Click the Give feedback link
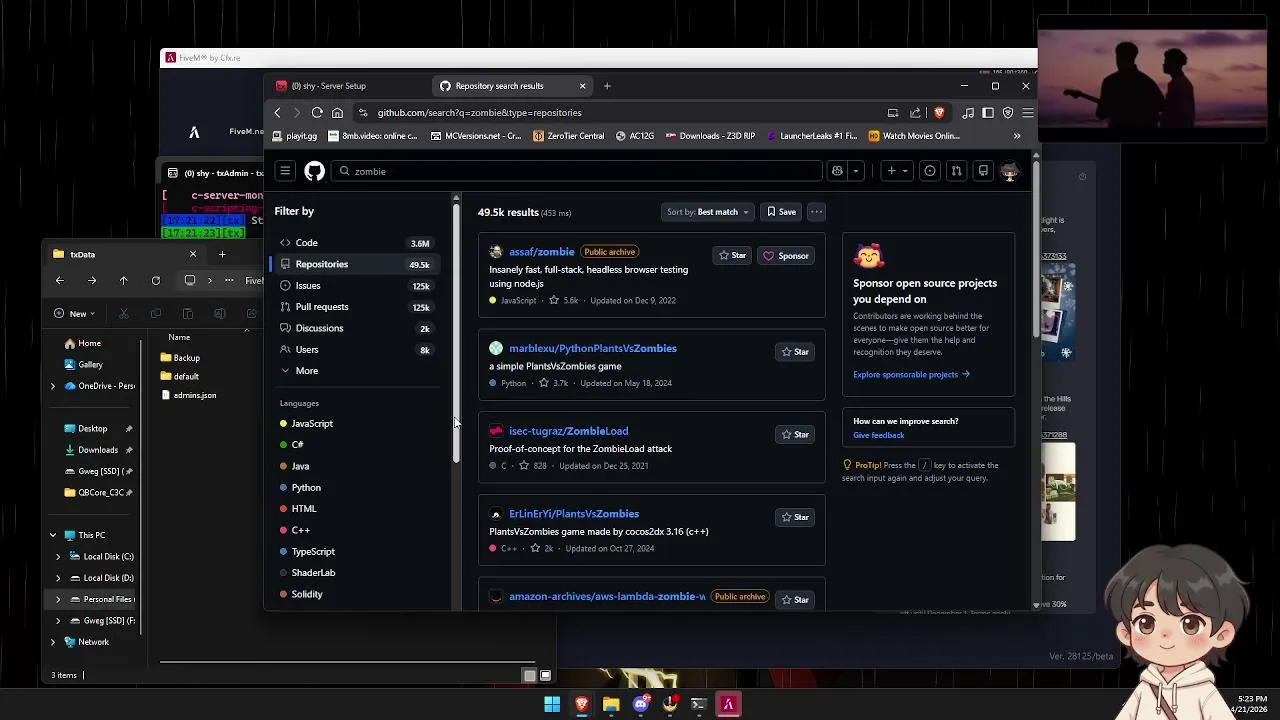The height and width of the screenshot is (720, 1280). click(x=878, y=435)
